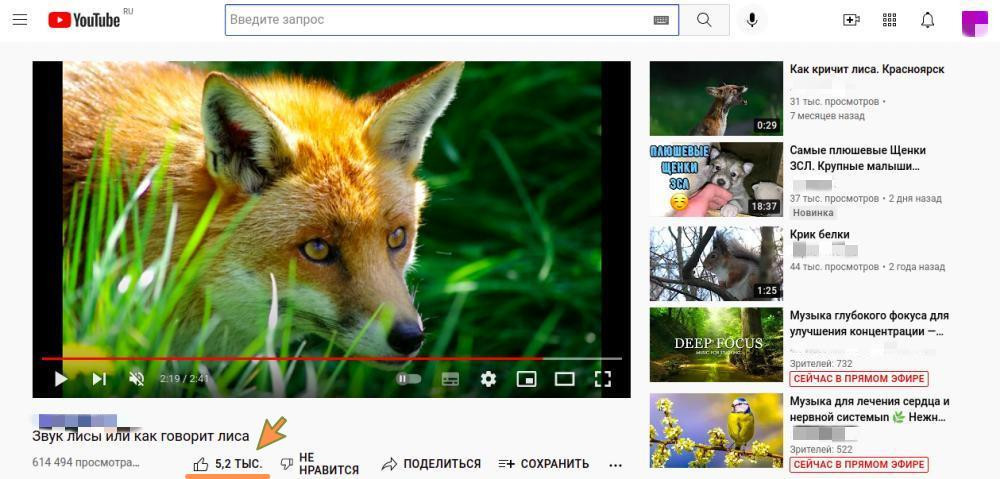The width and height of the screenshot is (1000, 479).
Task: Click the red video progress bar
Action: coord(300,357)
